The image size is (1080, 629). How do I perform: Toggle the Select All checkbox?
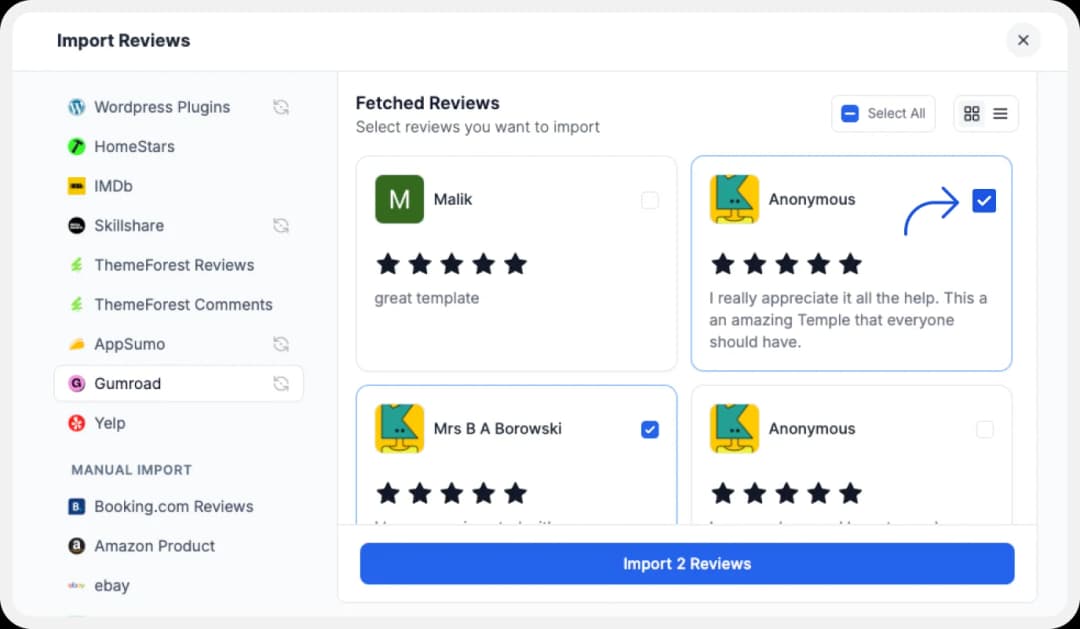(850, 114)
